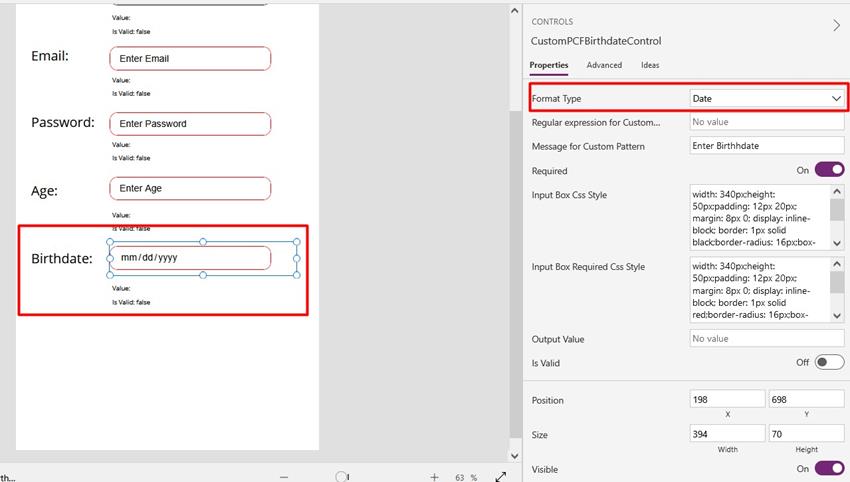Collapse the Controls properties pane chevron

pyautogui.click(x=836, y=25)
